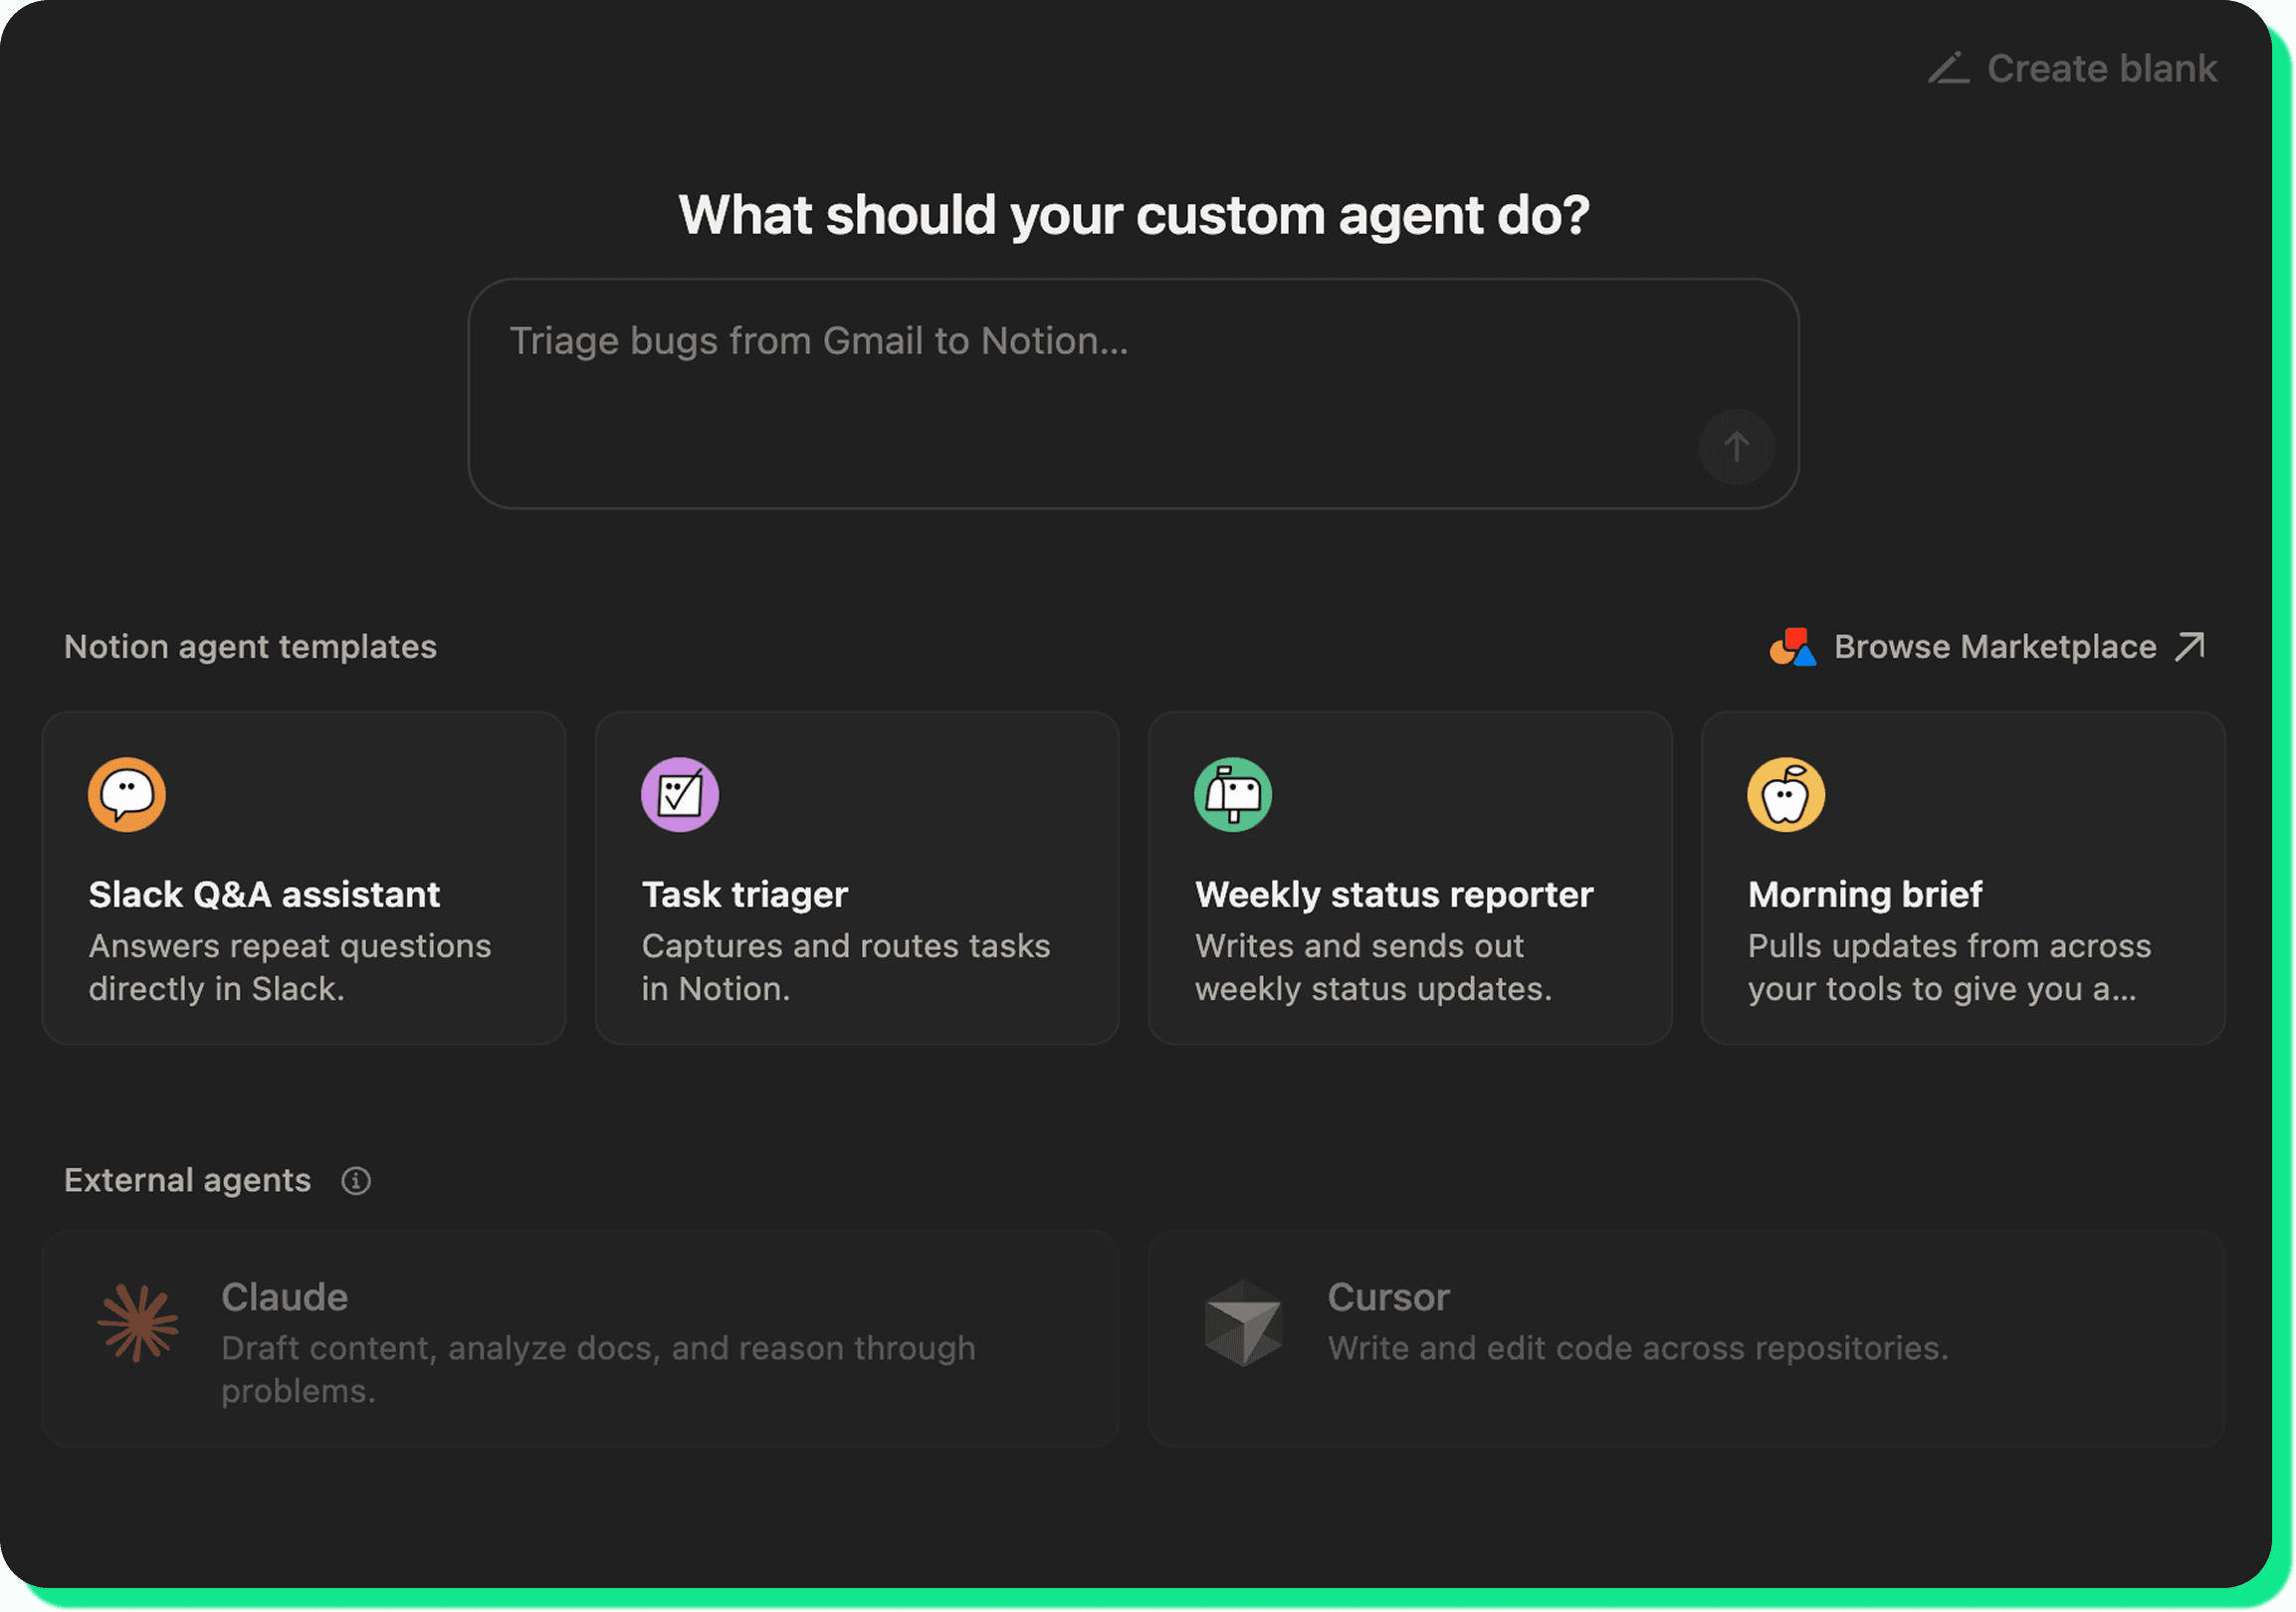Viewport: 2296px width, 1612px height.
Task: Click the 'External agents' heading
Action: [187, 1180]
